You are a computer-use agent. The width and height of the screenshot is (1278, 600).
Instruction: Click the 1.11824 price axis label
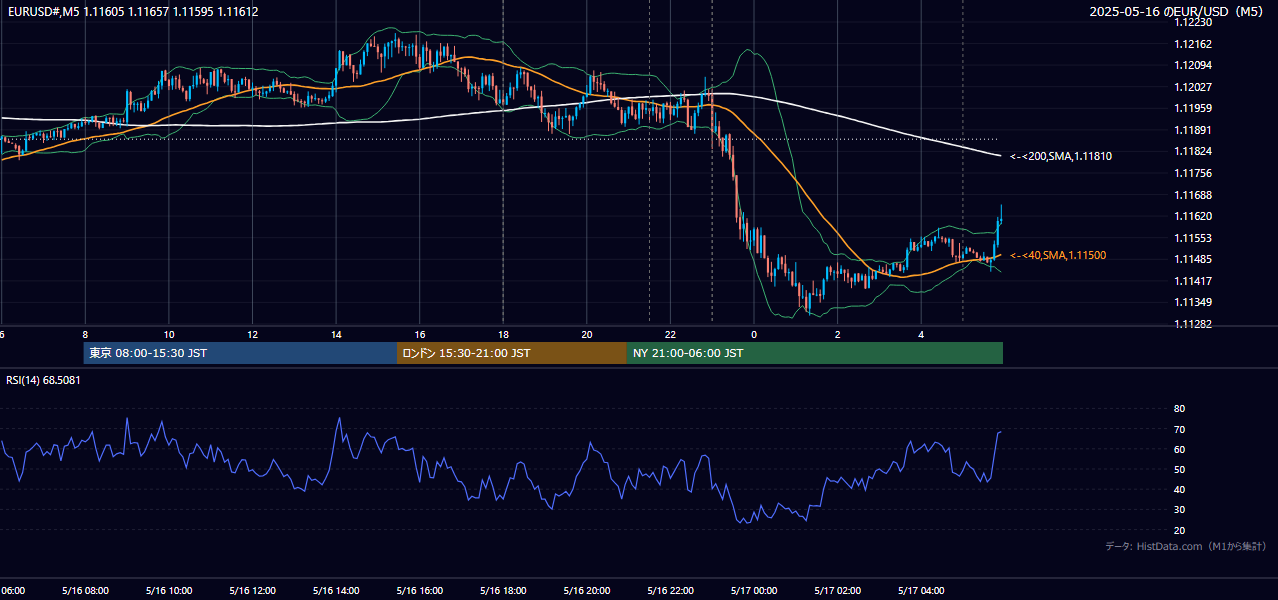tap(1193, 151)
